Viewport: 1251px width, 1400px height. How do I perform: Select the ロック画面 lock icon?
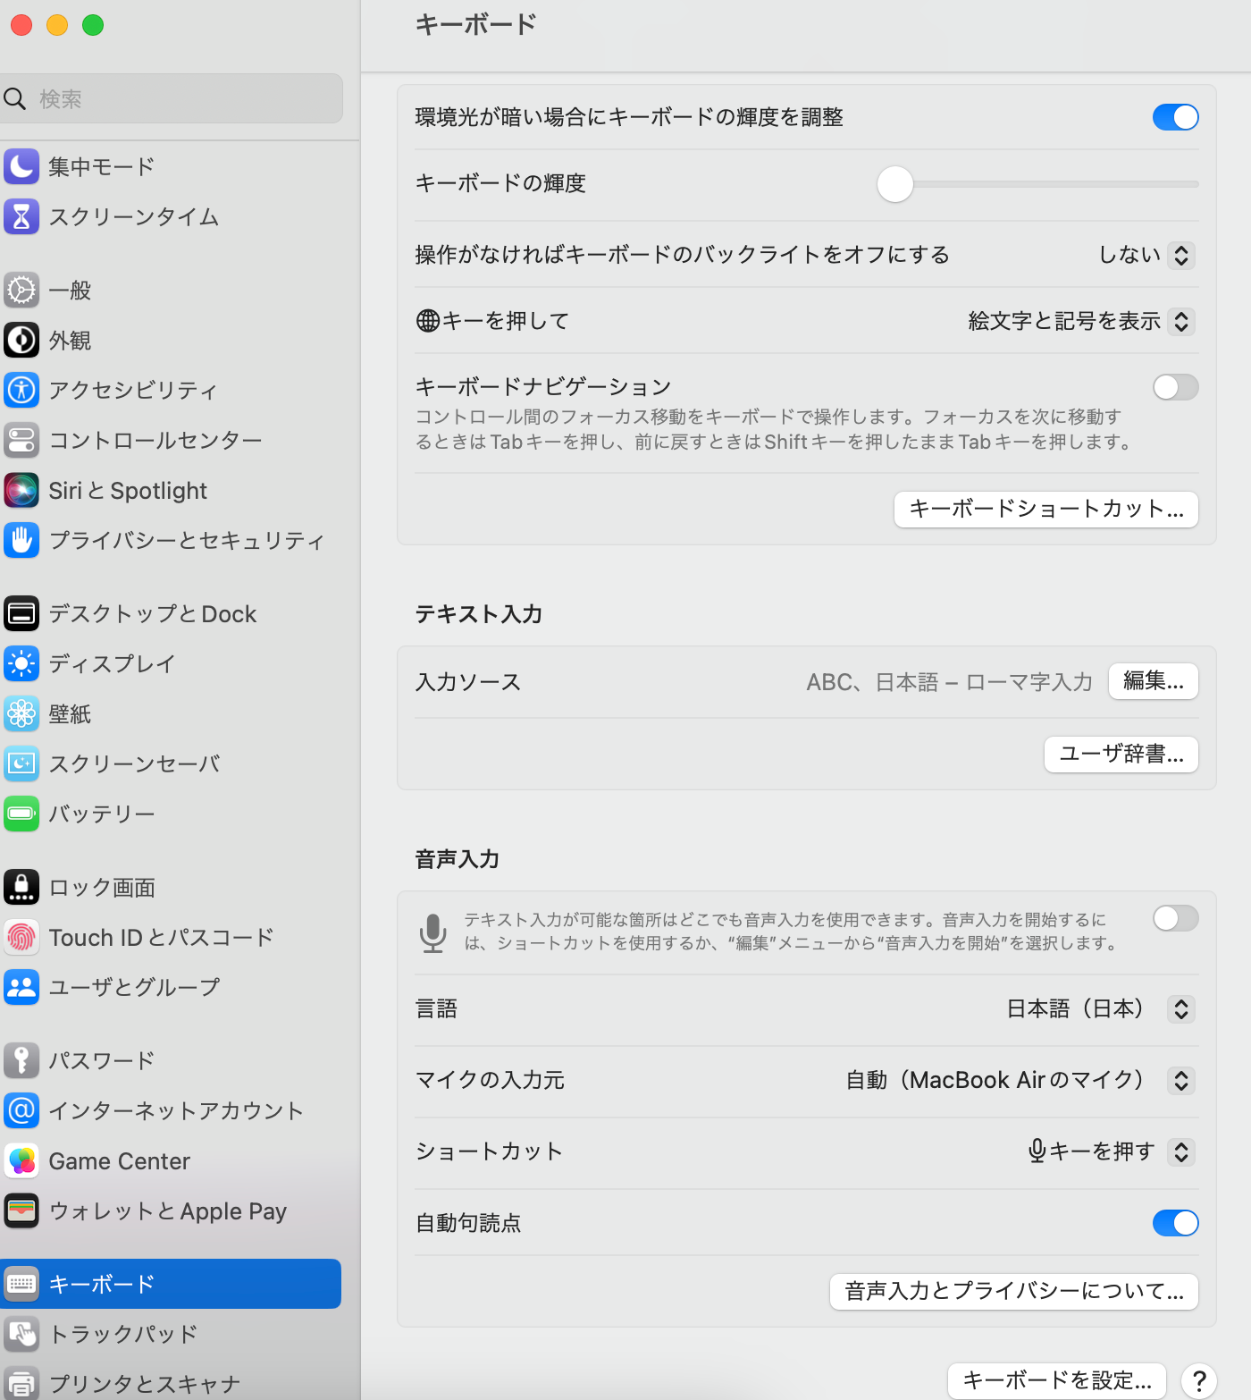tap(21, 887)
